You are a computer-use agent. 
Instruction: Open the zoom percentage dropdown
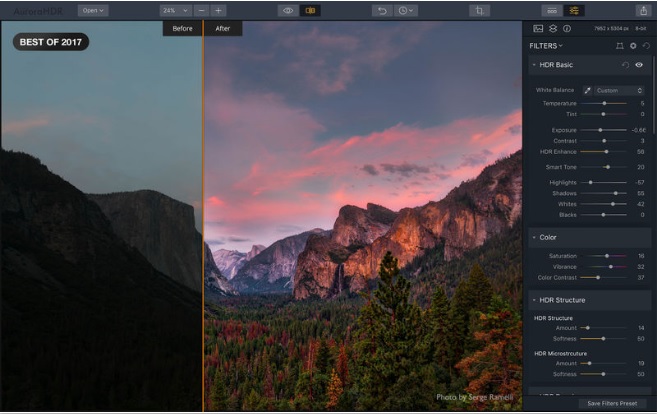point(175,10)
